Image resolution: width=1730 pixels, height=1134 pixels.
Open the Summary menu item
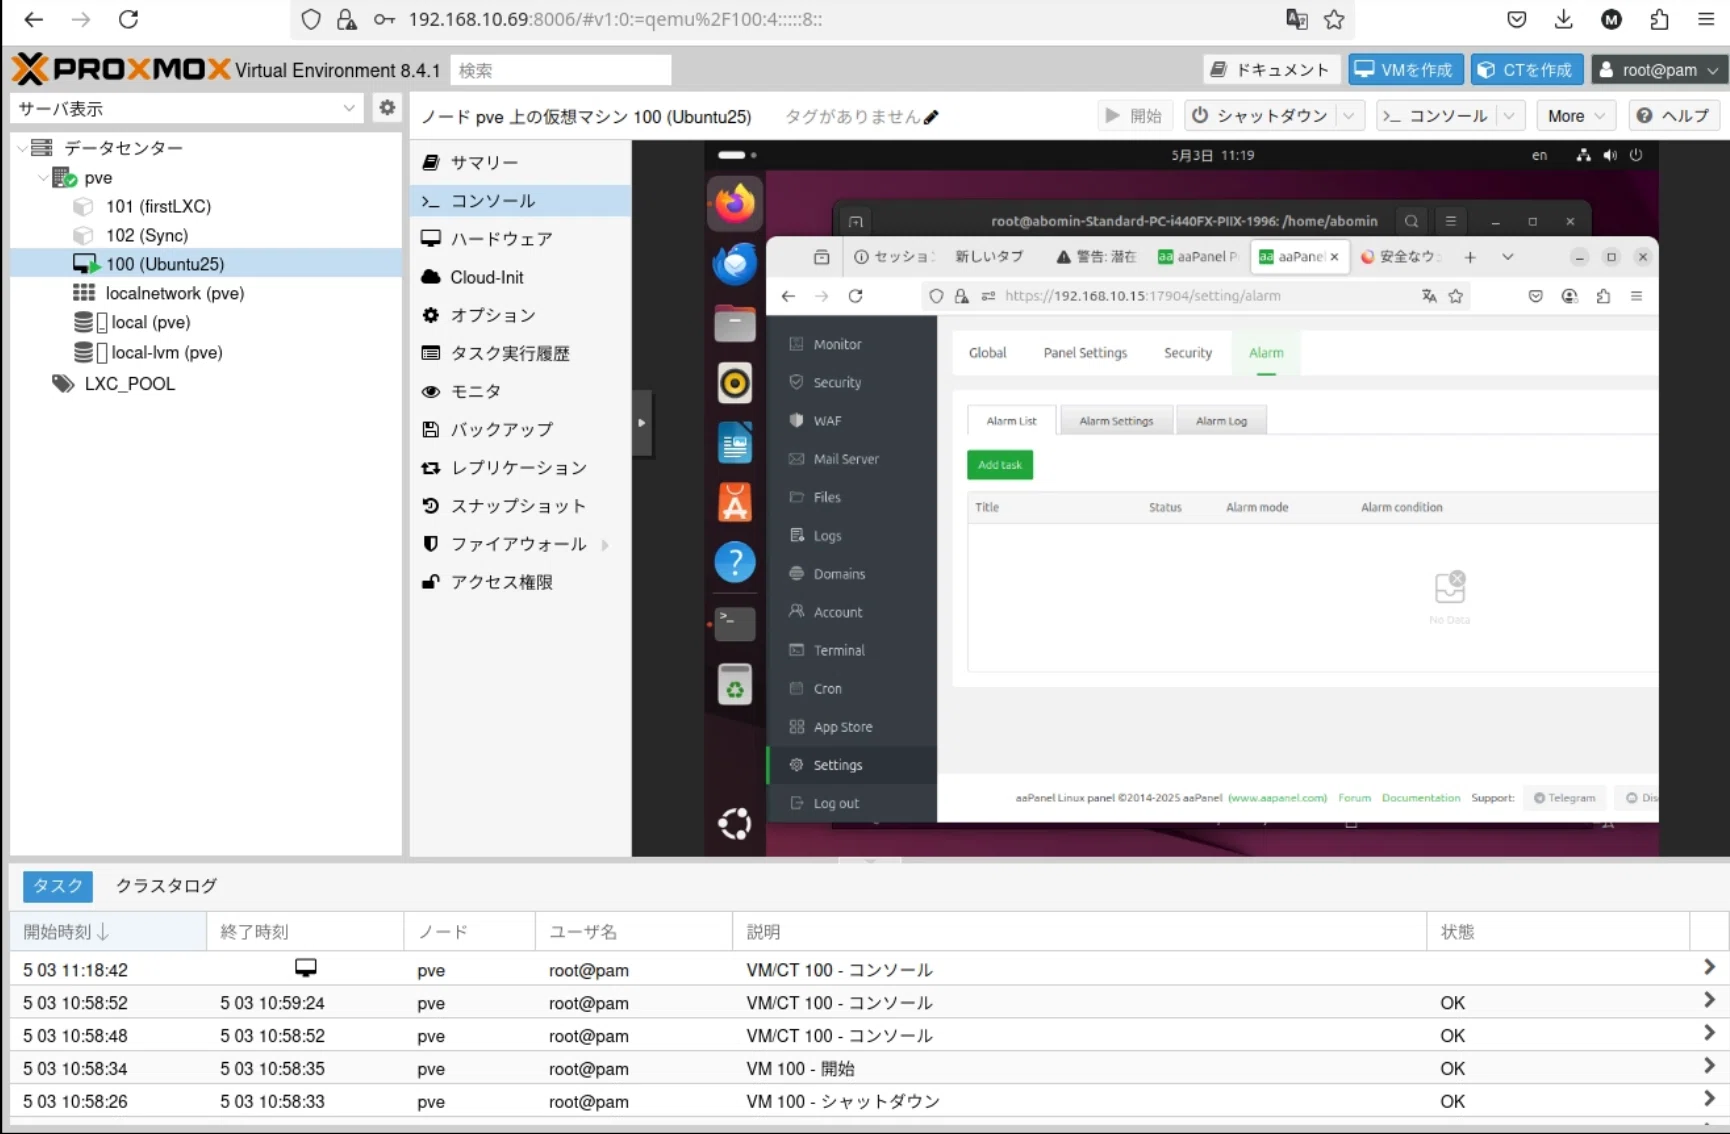click(x=520, y=162)
